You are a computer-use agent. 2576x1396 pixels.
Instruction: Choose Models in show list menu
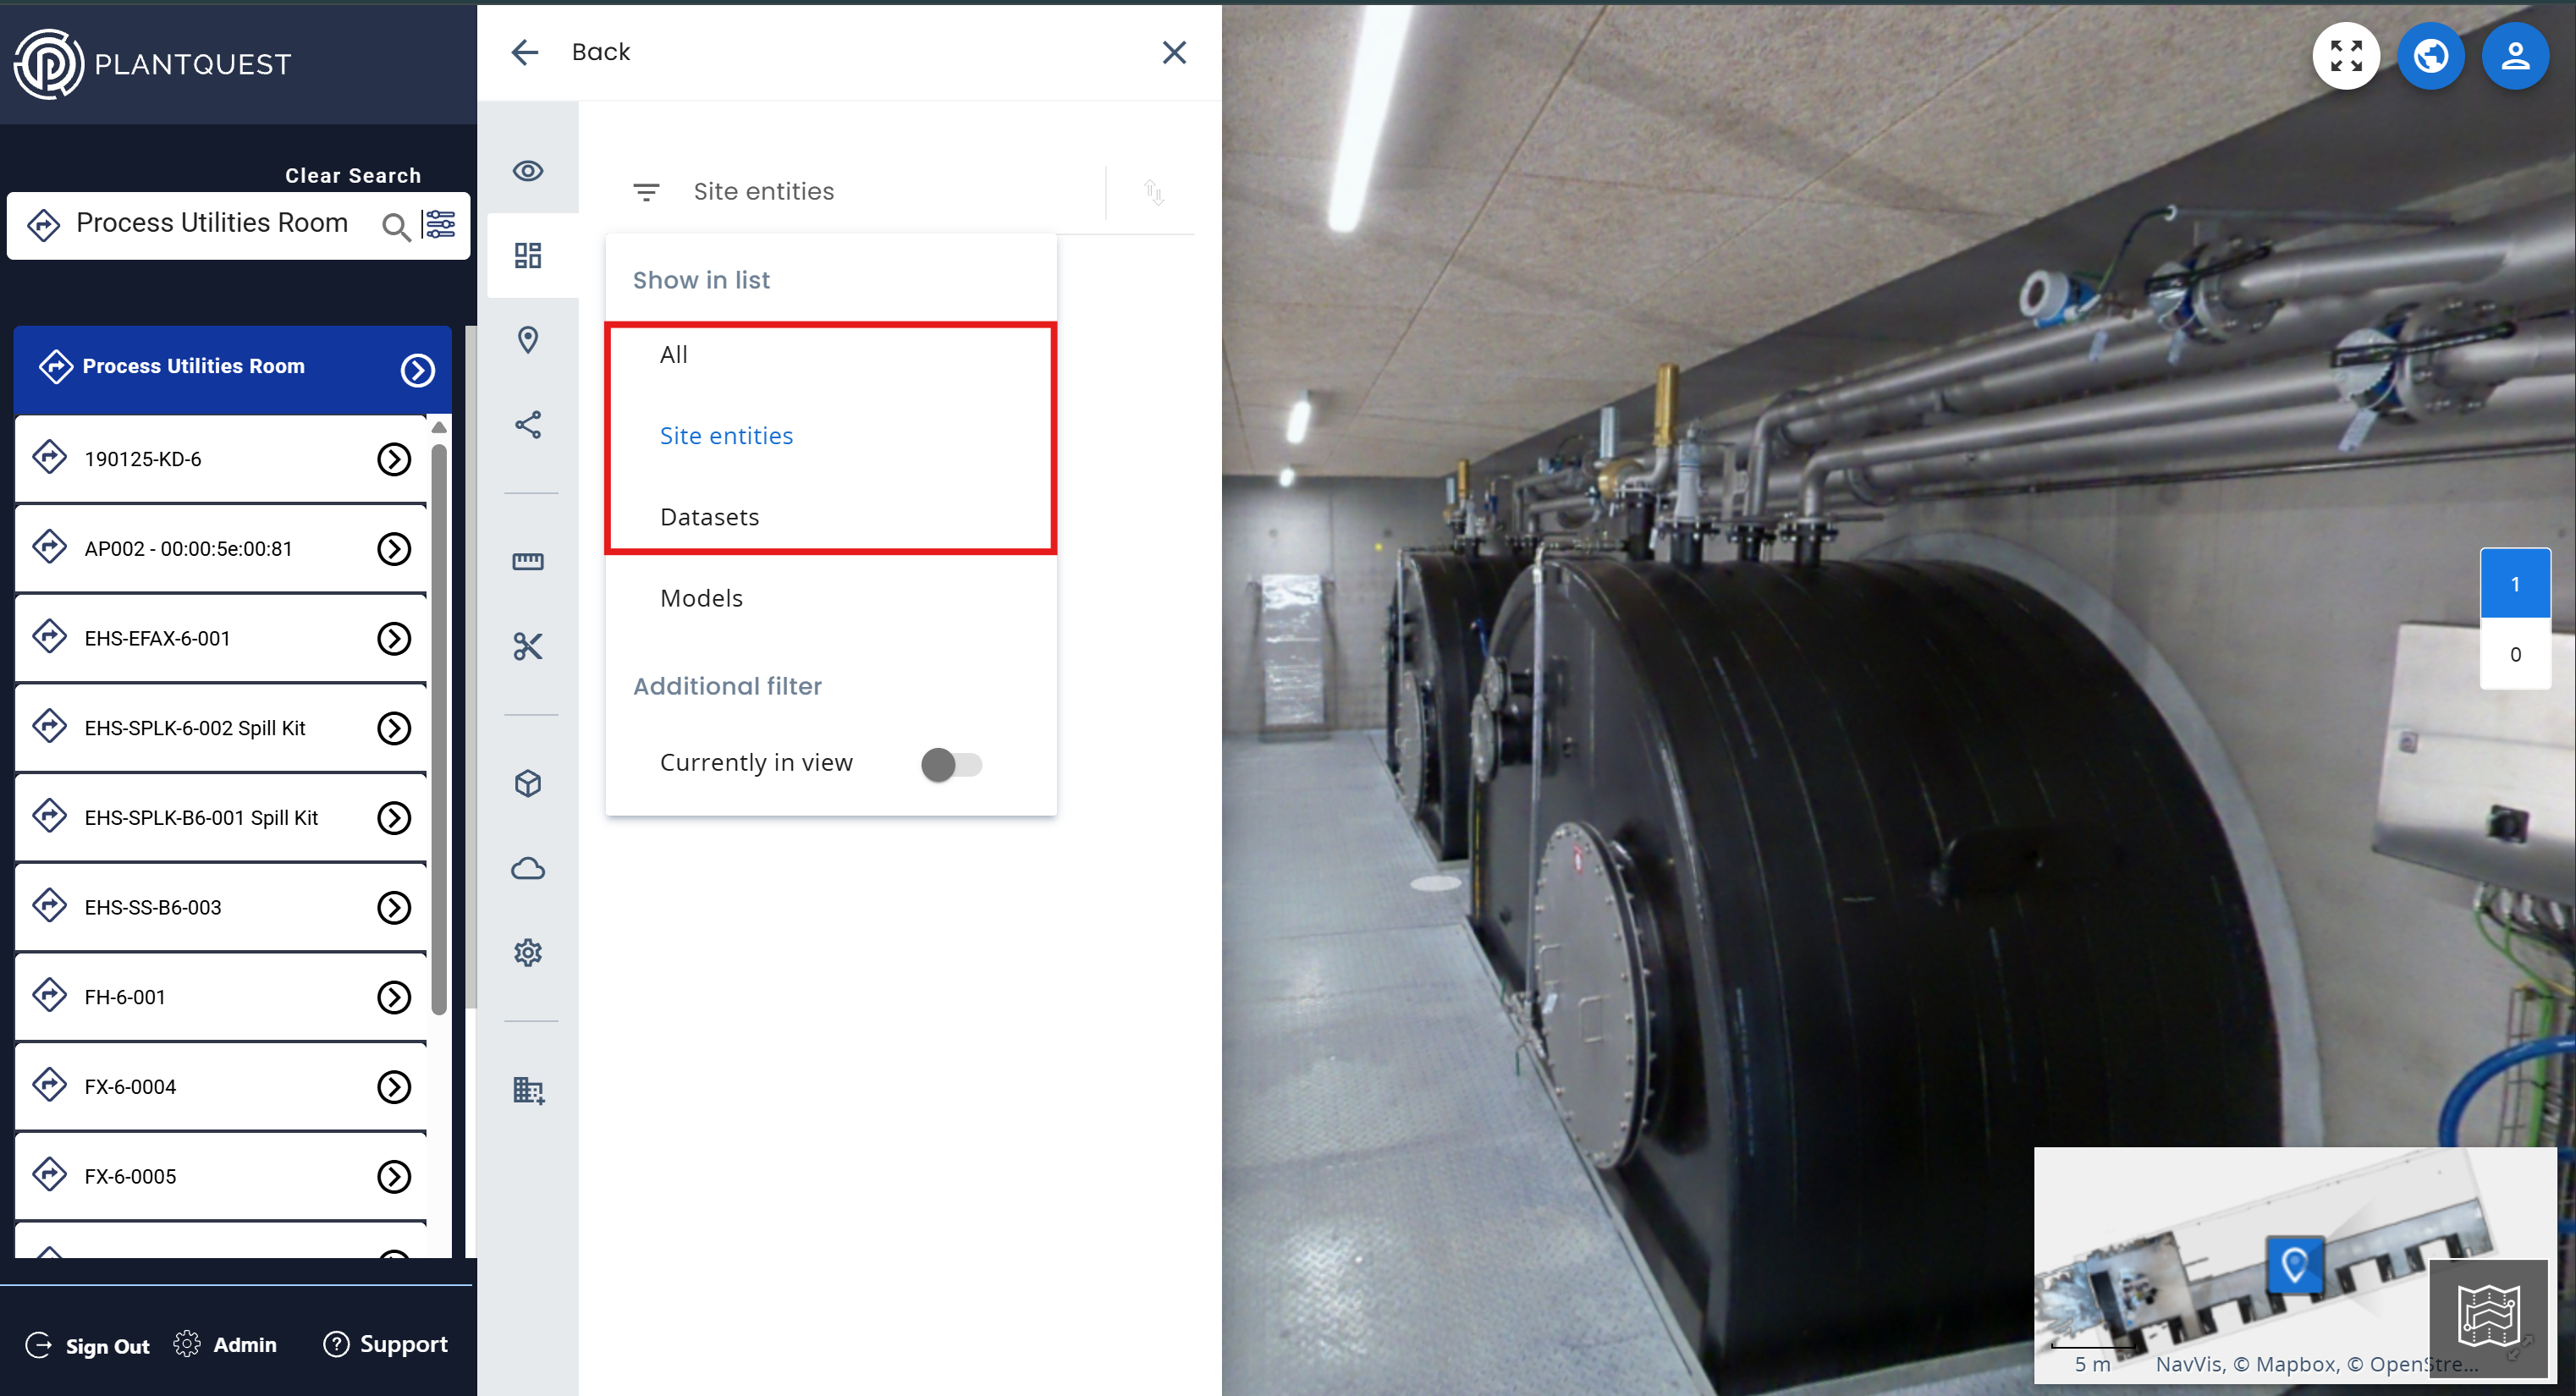701,598
